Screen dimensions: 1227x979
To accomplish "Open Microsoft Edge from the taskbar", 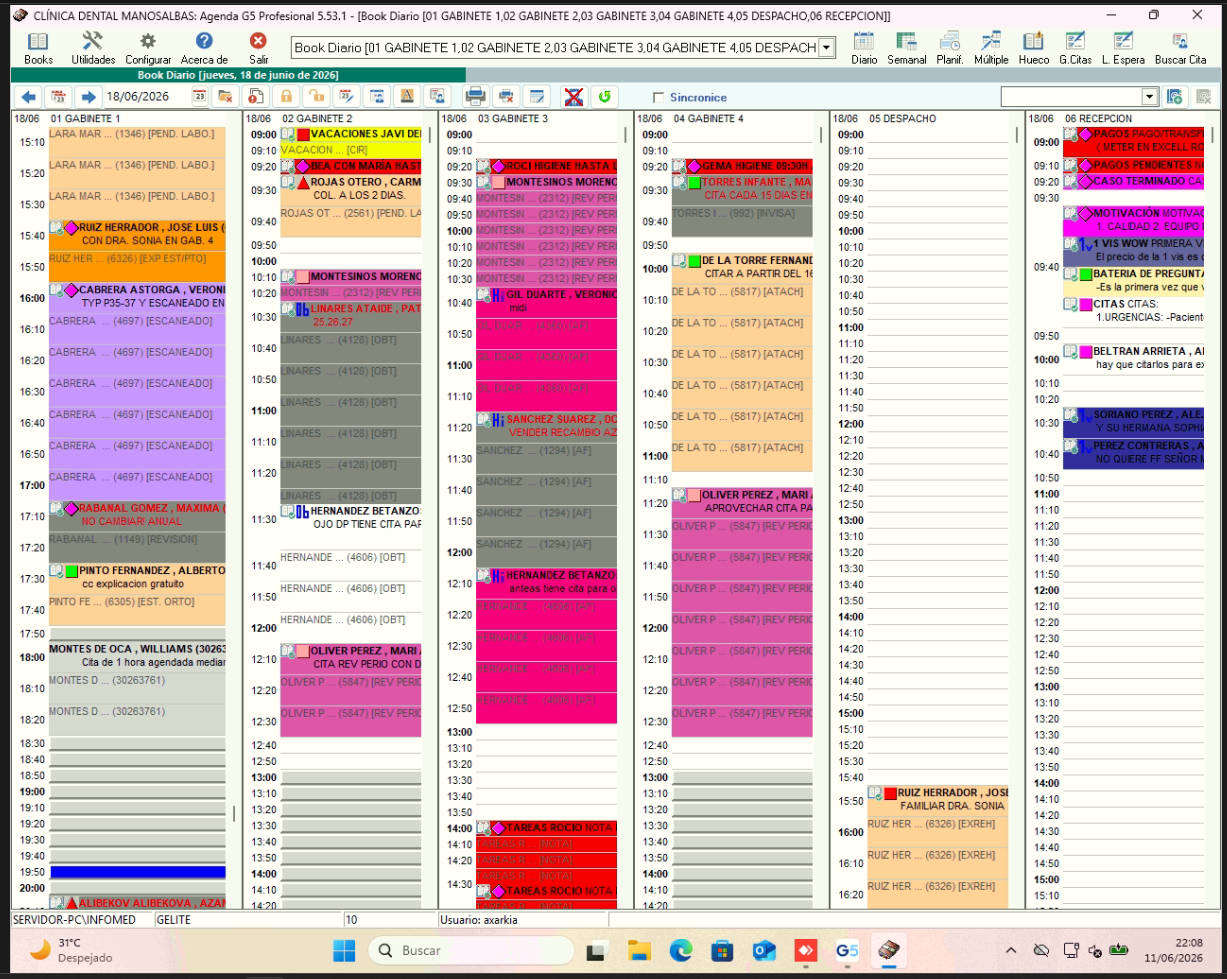I will click(681, 950).
